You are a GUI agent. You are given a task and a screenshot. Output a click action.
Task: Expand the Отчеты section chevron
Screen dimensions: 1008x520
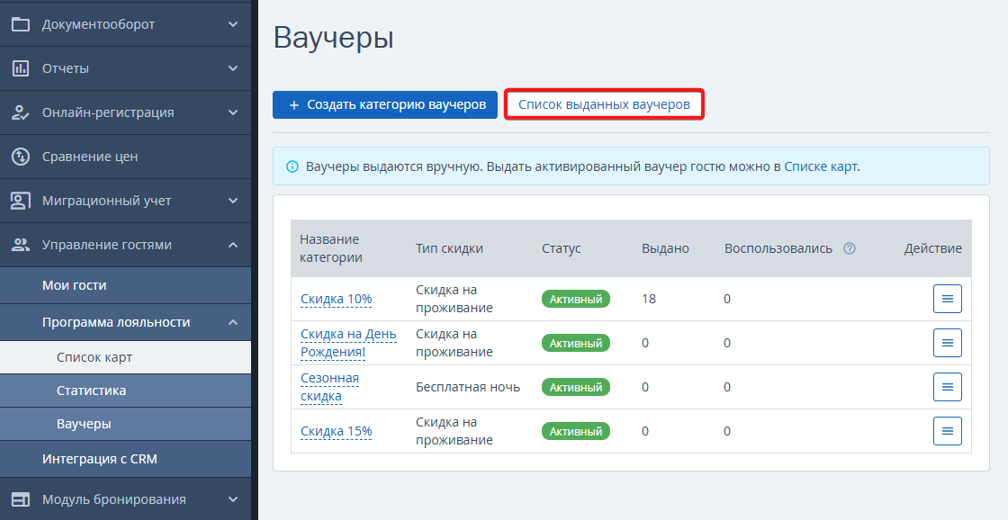pos(233,68)
